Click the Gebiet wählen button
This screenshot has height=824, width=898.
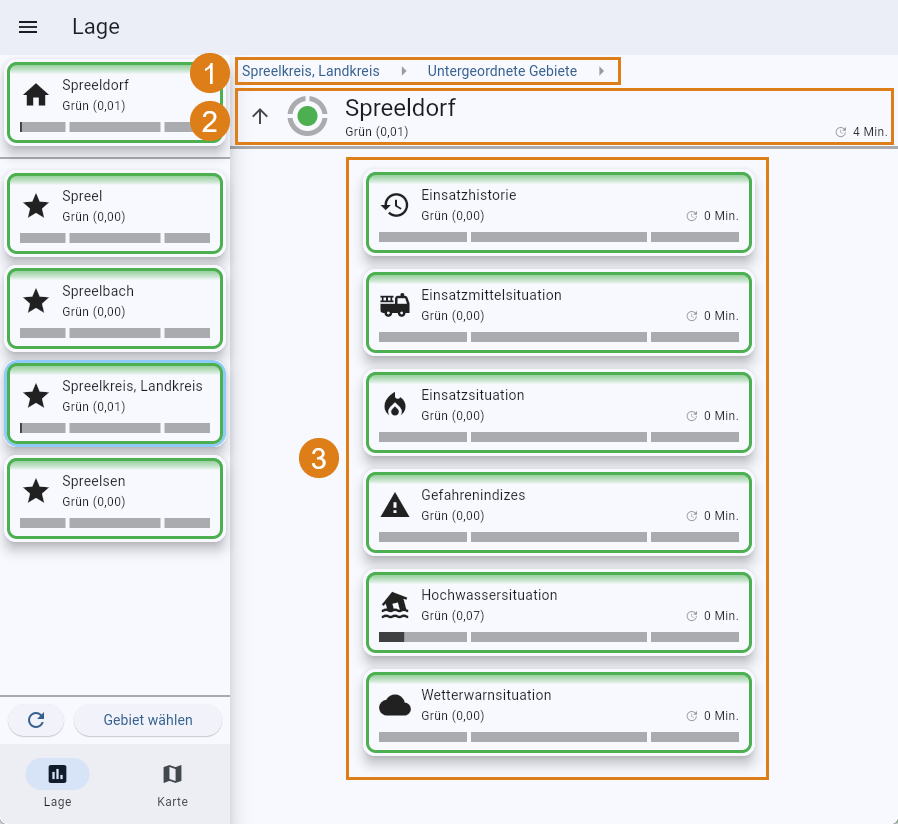(x=148, y=720)
